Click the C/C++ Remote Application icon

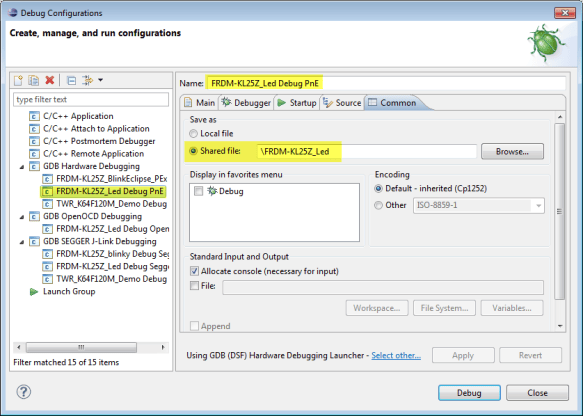pos(34,154)
